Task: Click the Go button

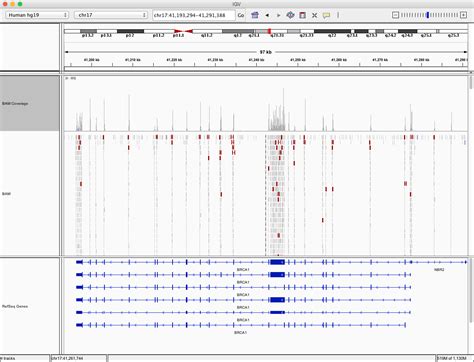Action: 241,15
